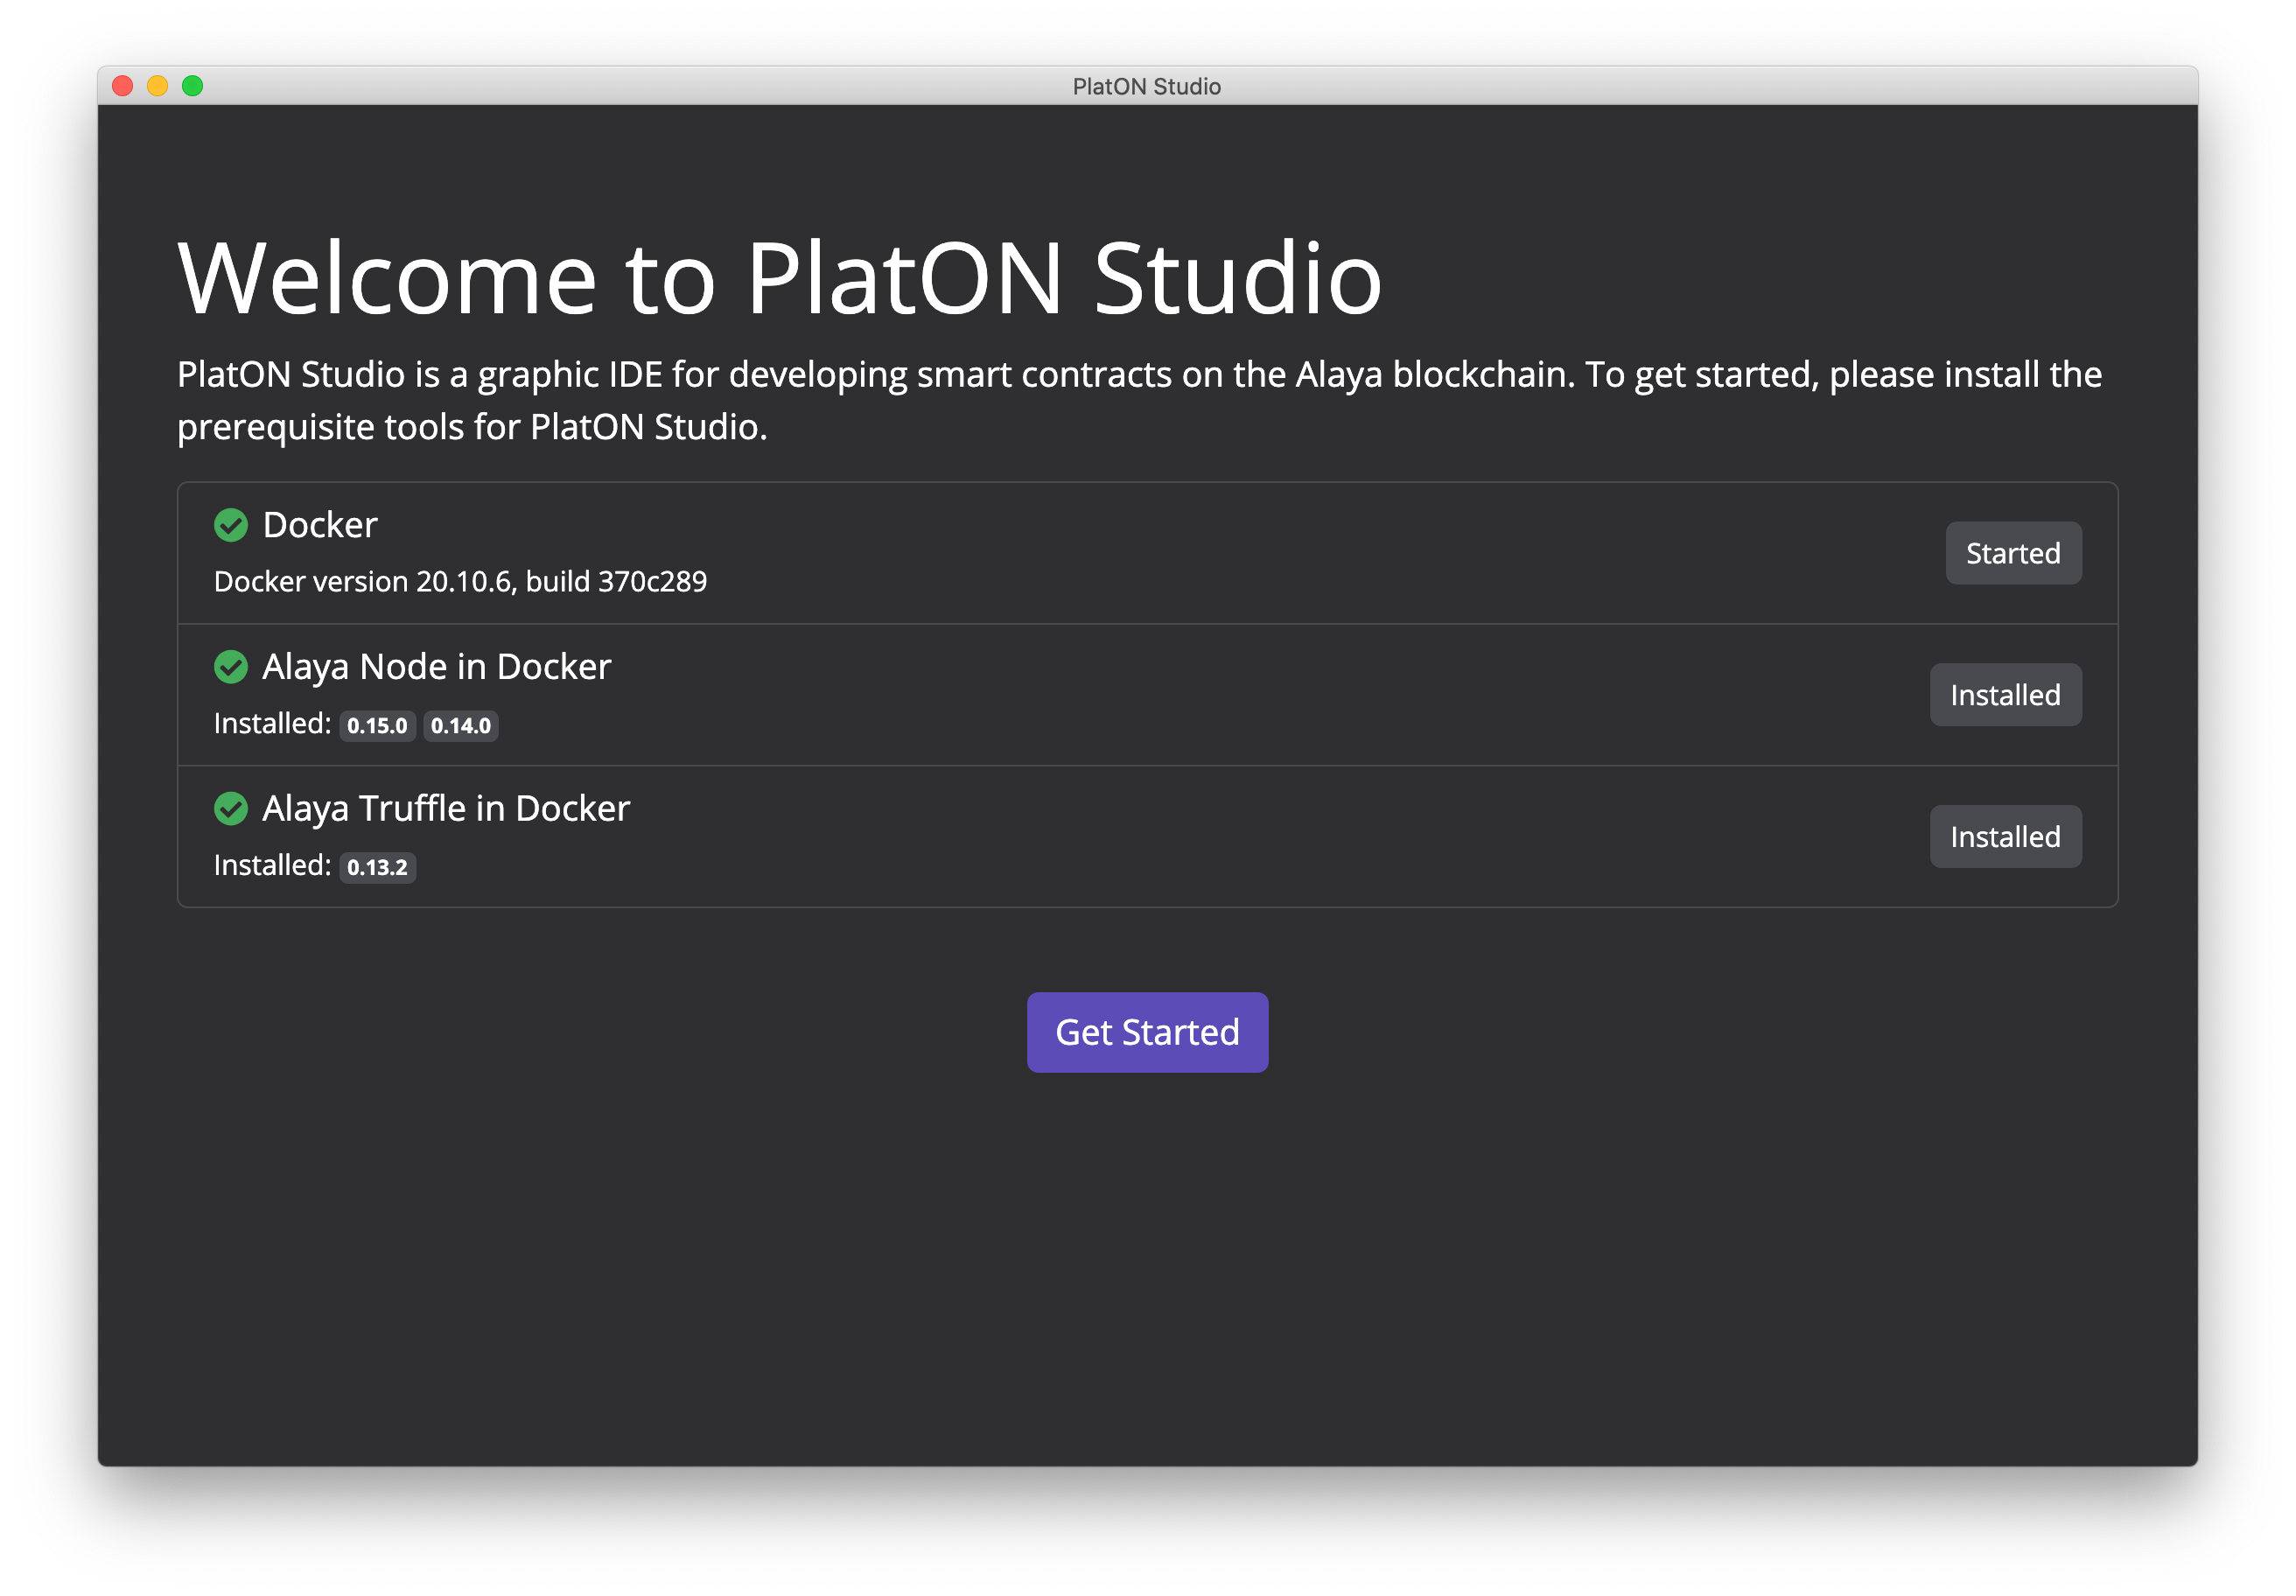The image size is (2296, 1596).
Task: Click the checkmark icon for Alaya Node
Action: (231, 667)
